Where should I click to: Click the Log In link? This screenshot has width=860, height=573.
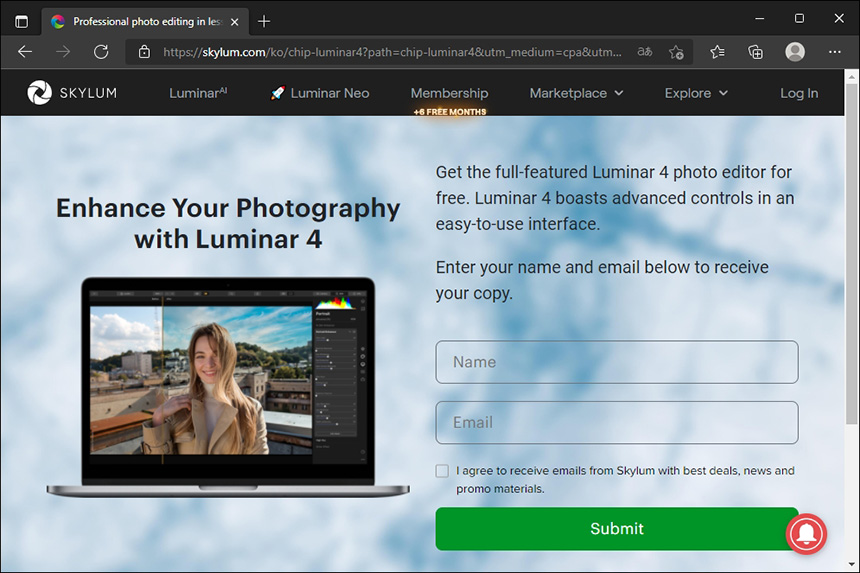coord(799,93)
